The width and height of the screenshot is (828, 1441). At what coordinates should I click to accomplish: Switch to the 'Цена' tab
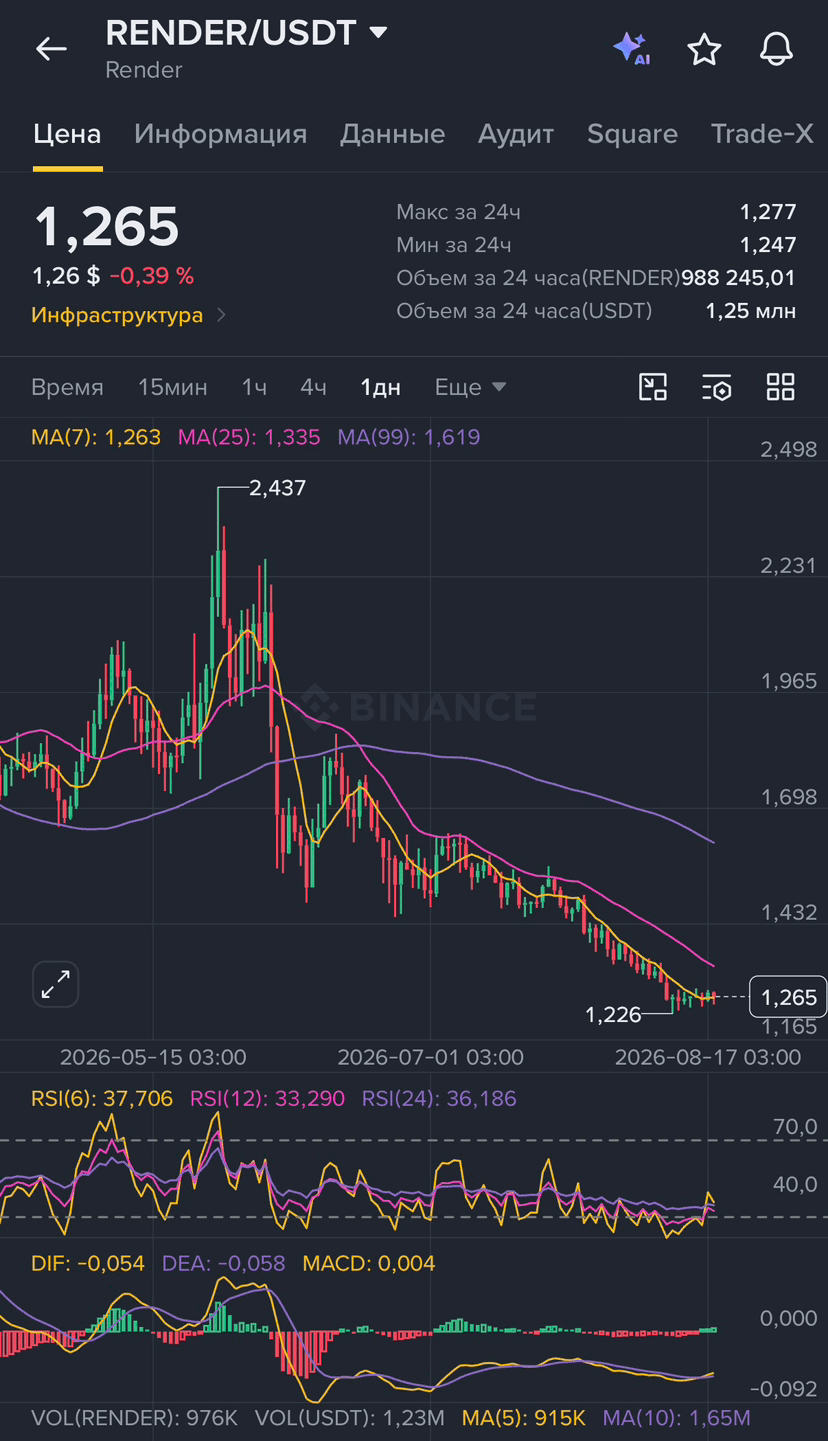click(67, 134)
